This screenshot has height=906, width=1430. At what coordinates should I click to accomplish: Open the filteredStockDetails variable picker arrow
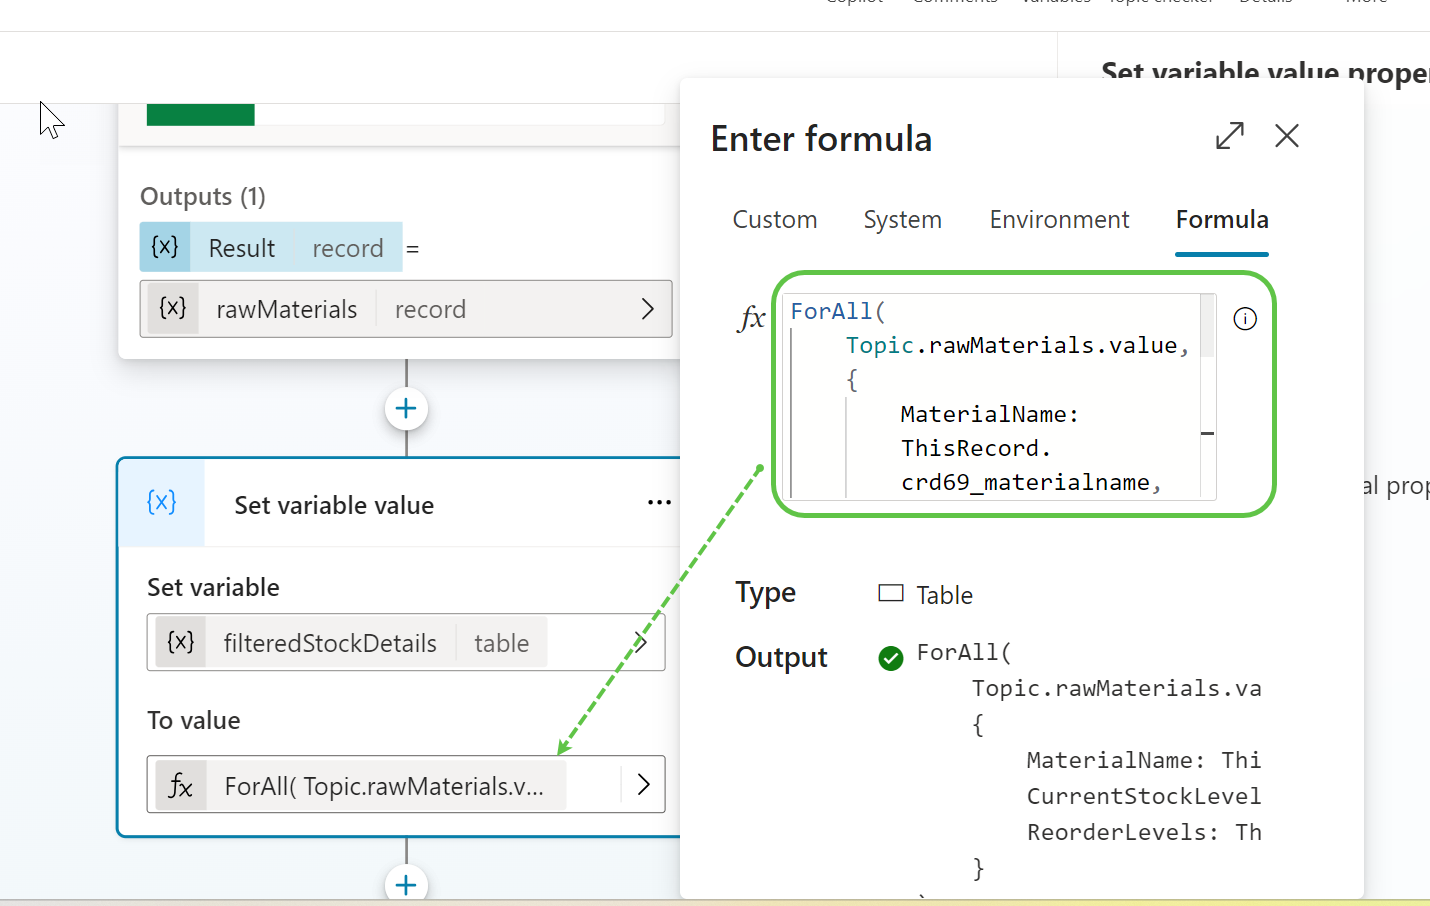[x=641, y=642]
